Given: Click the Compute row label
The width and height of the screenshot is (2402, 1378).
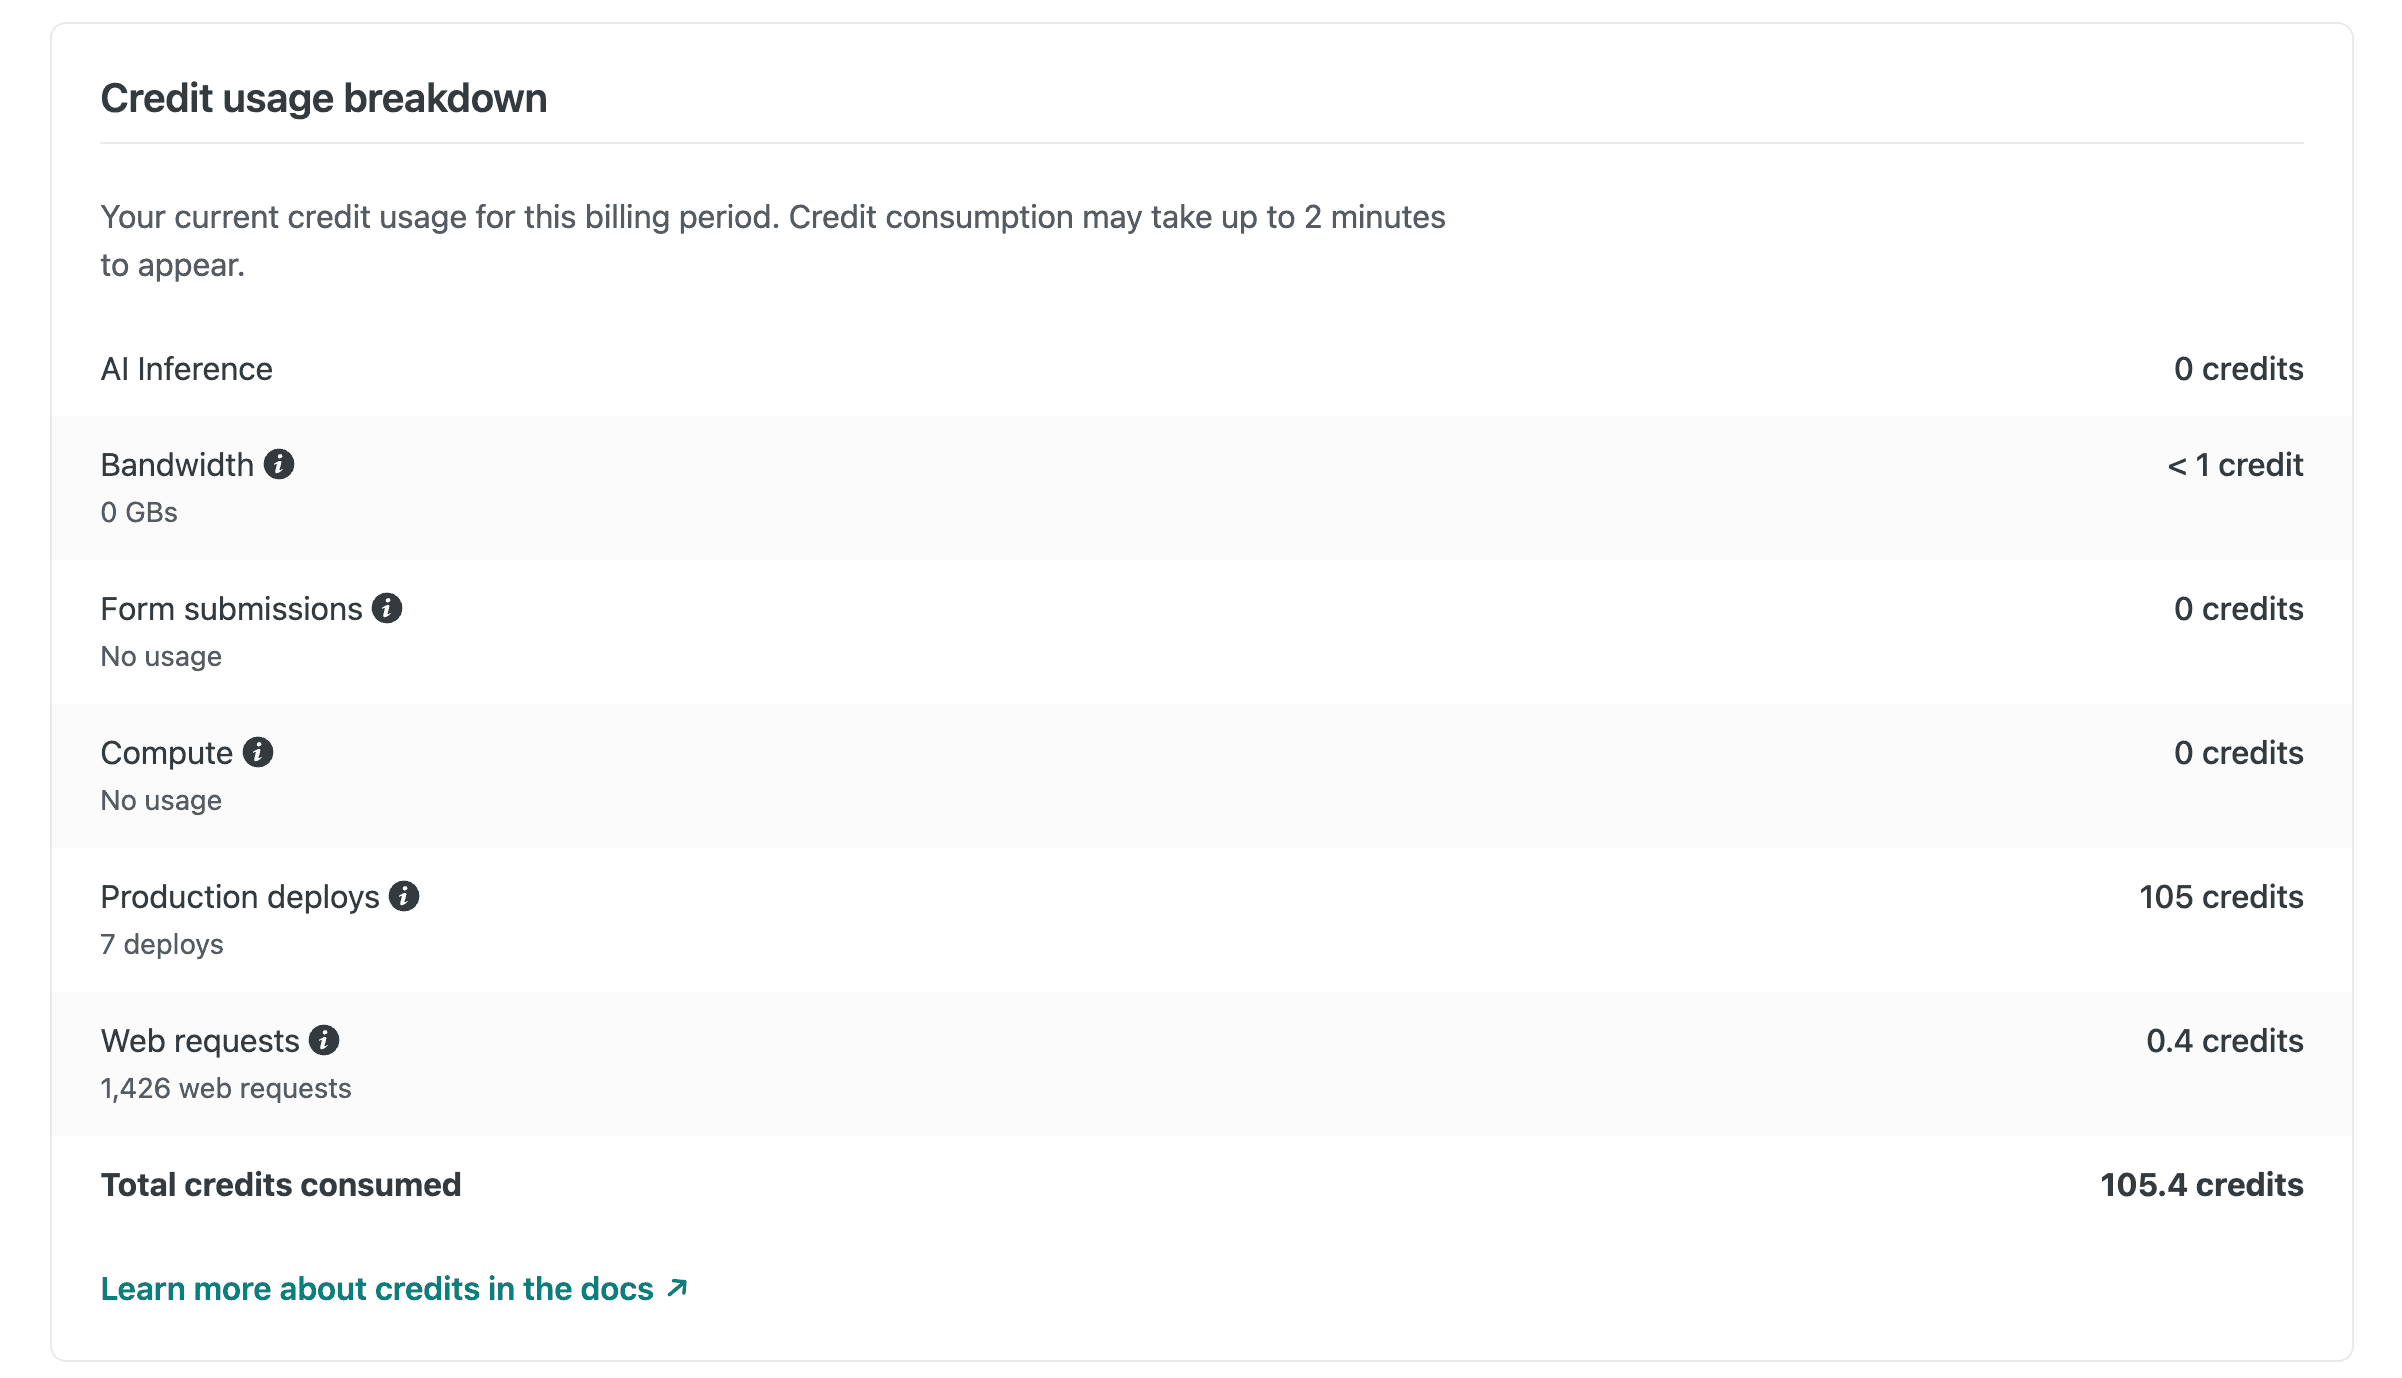Looking at the screenshot, I should (166, 753).
